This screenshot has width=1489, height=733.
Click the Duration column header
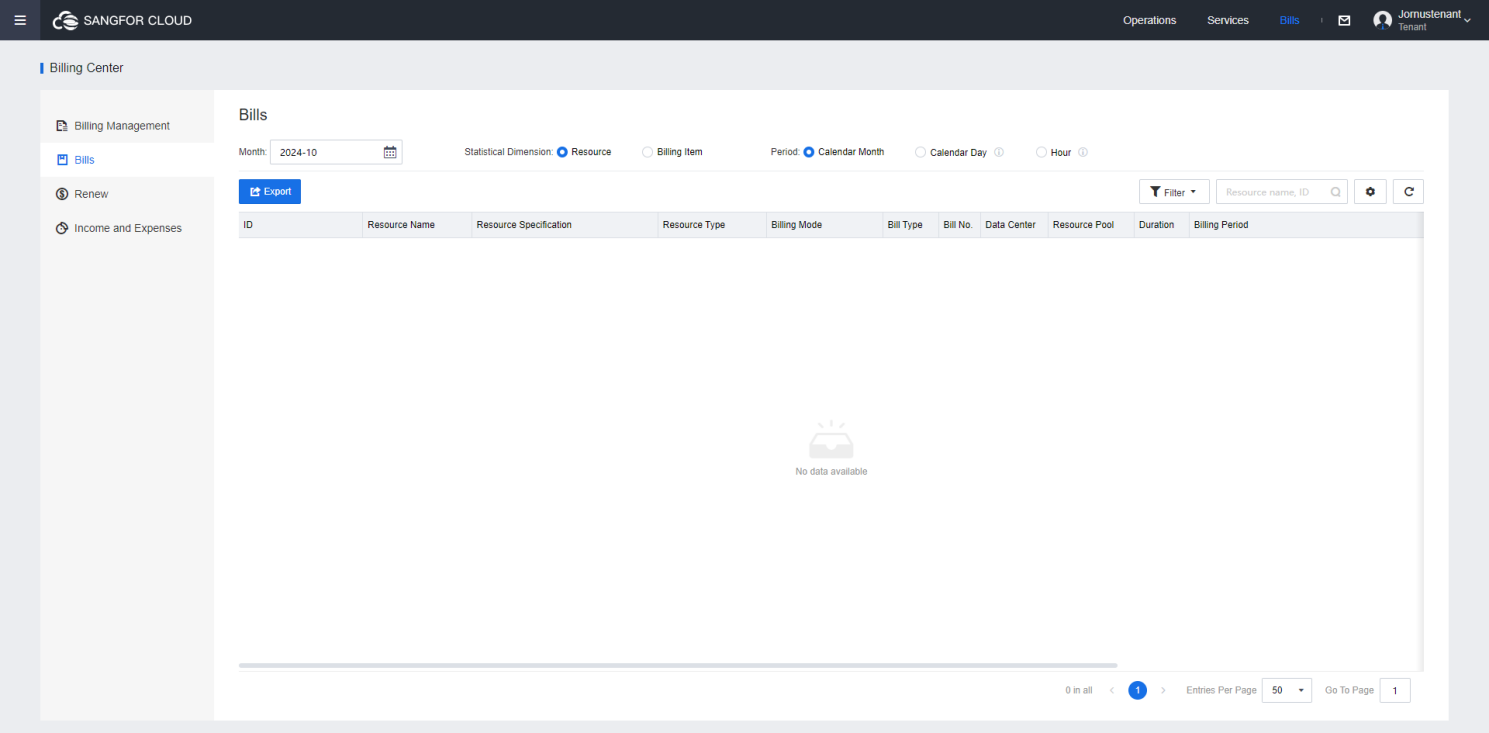[x=1161, y=225]
